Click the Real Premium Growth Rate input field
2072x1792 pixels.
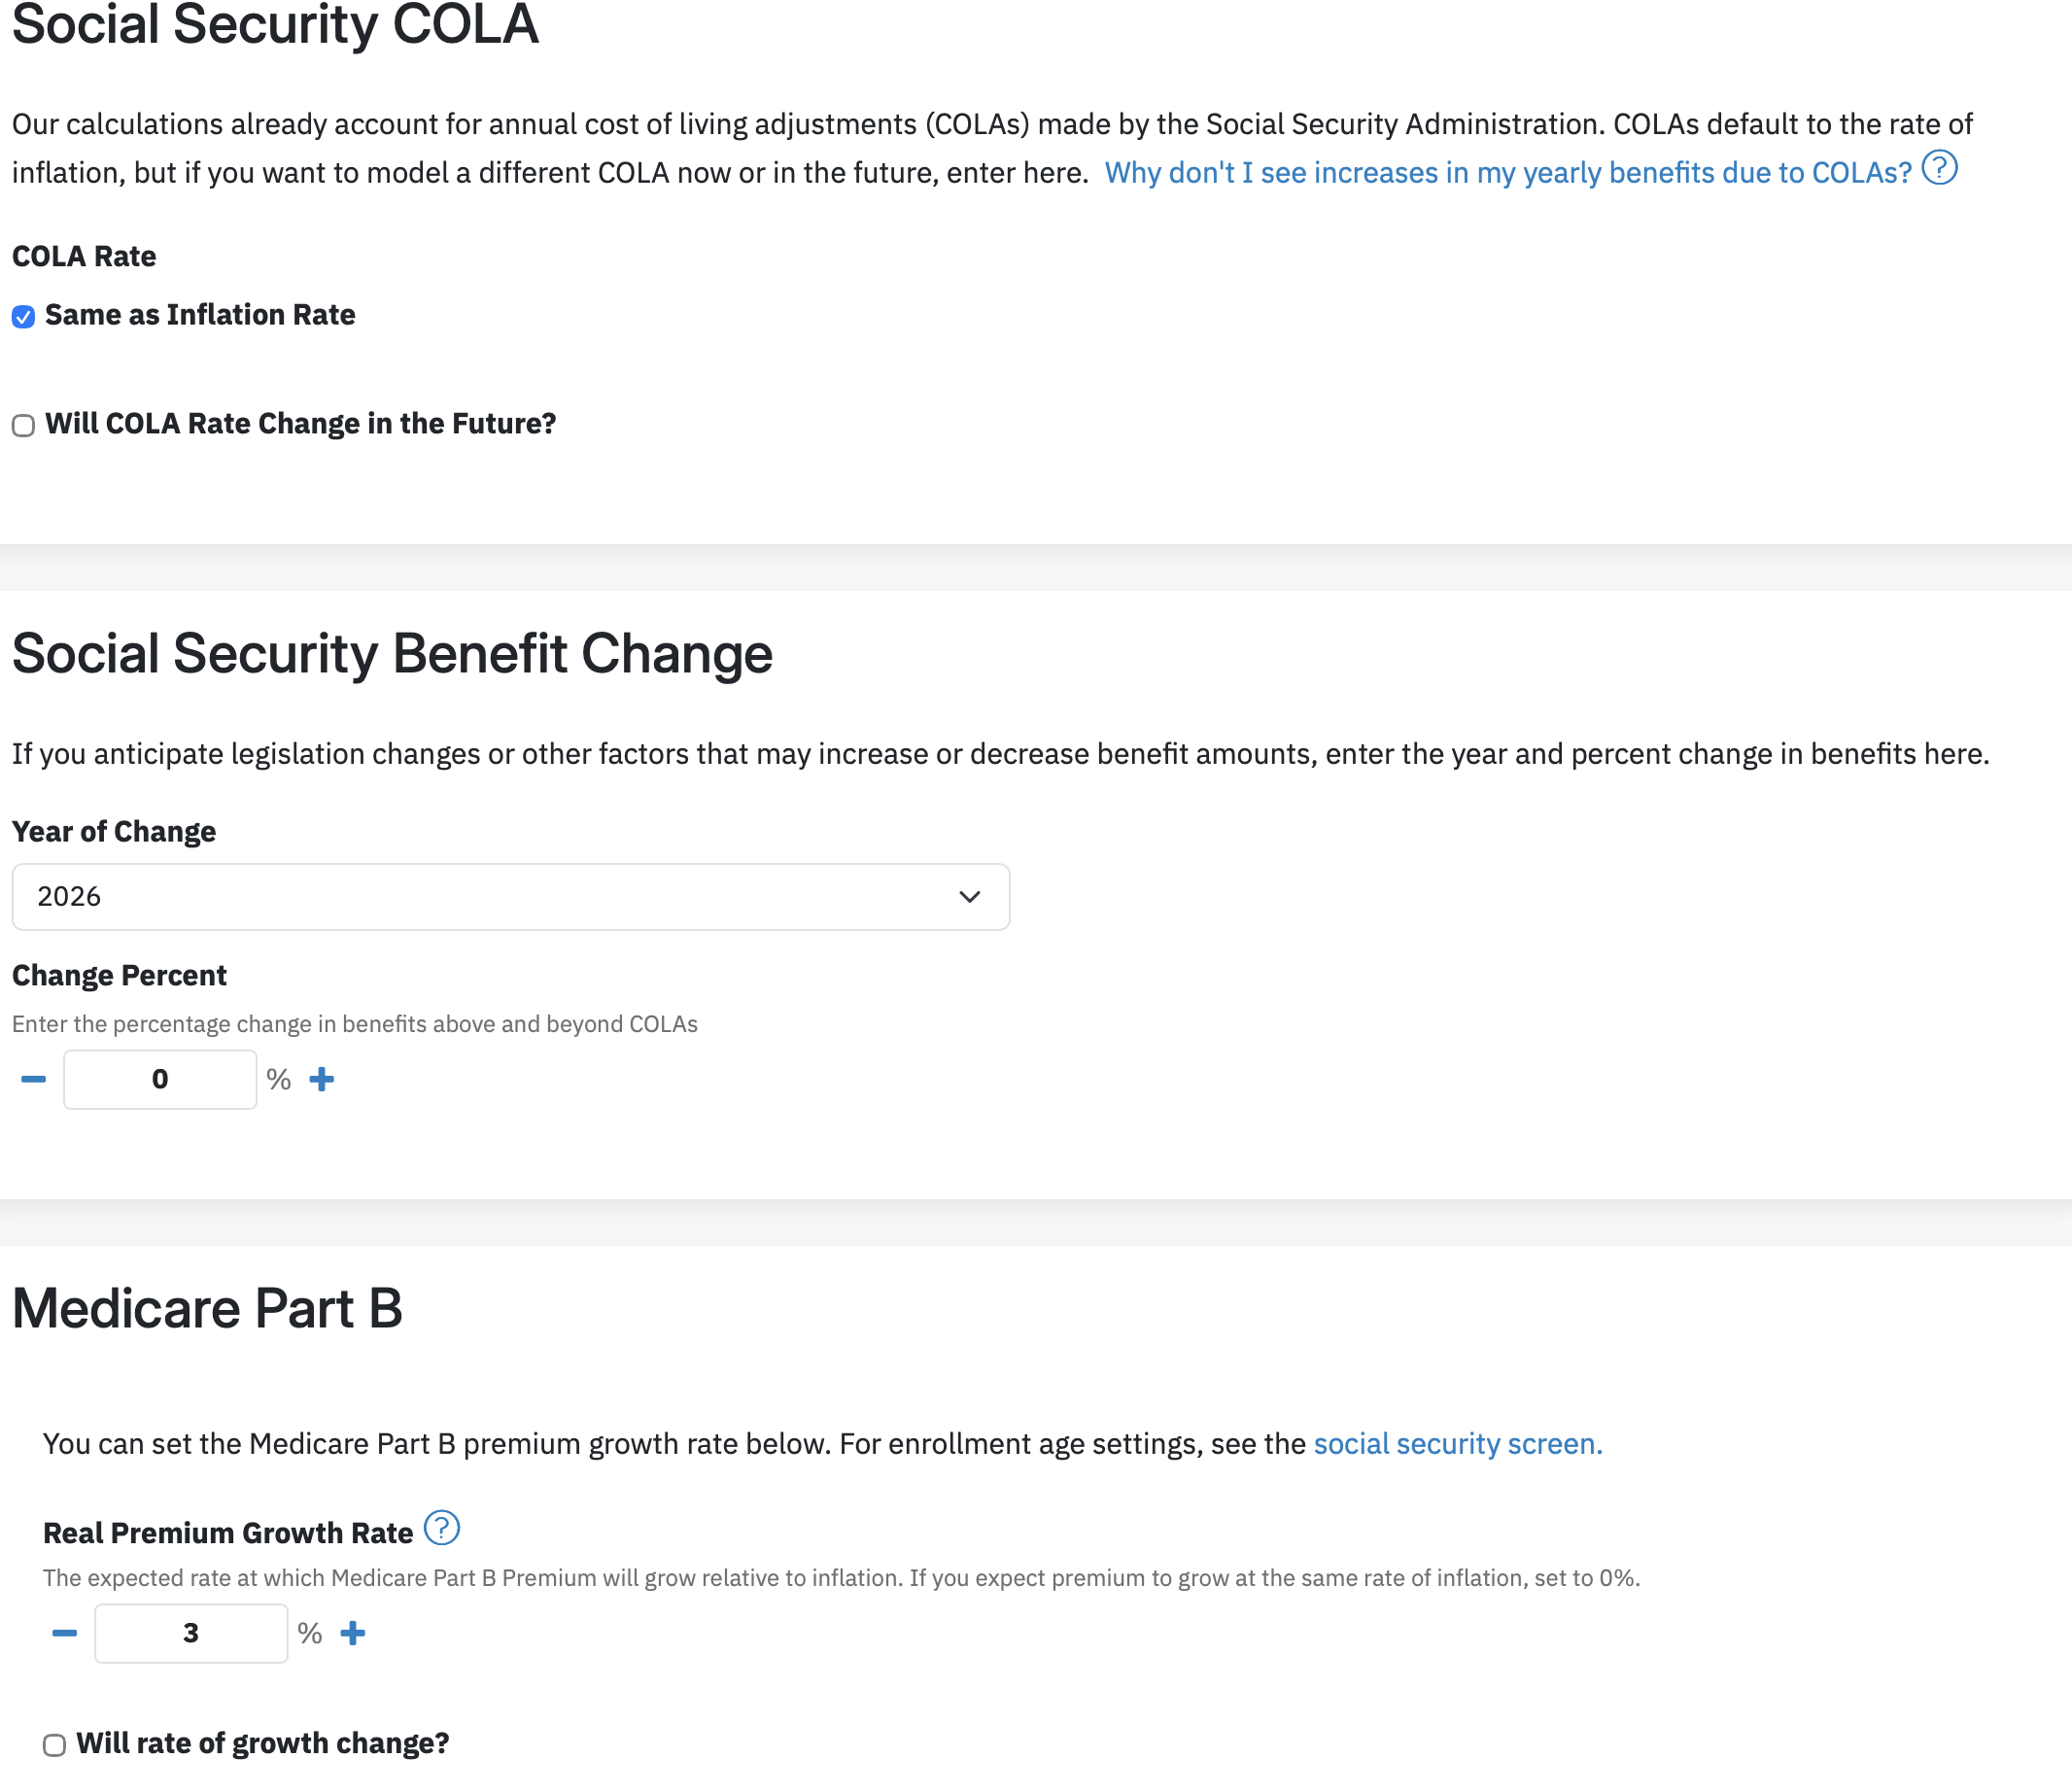[191, 1633]
